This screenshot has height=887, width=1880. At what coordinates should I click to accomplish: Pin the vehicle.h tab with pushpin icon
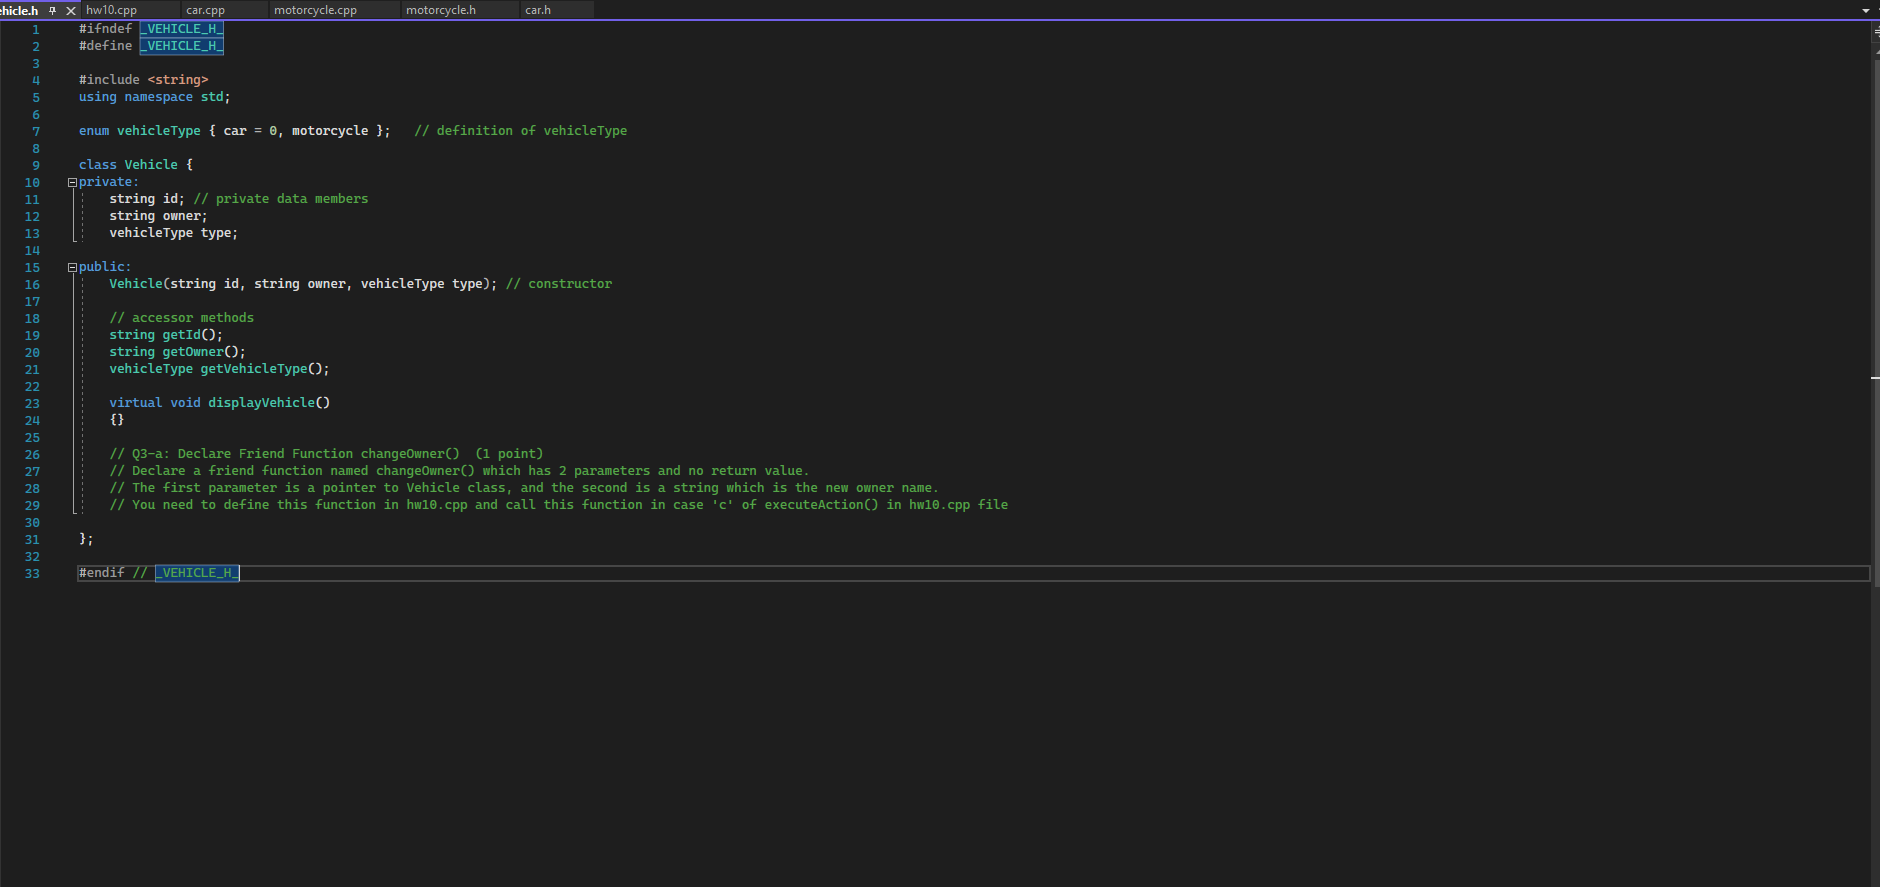(x=52, y=10)
